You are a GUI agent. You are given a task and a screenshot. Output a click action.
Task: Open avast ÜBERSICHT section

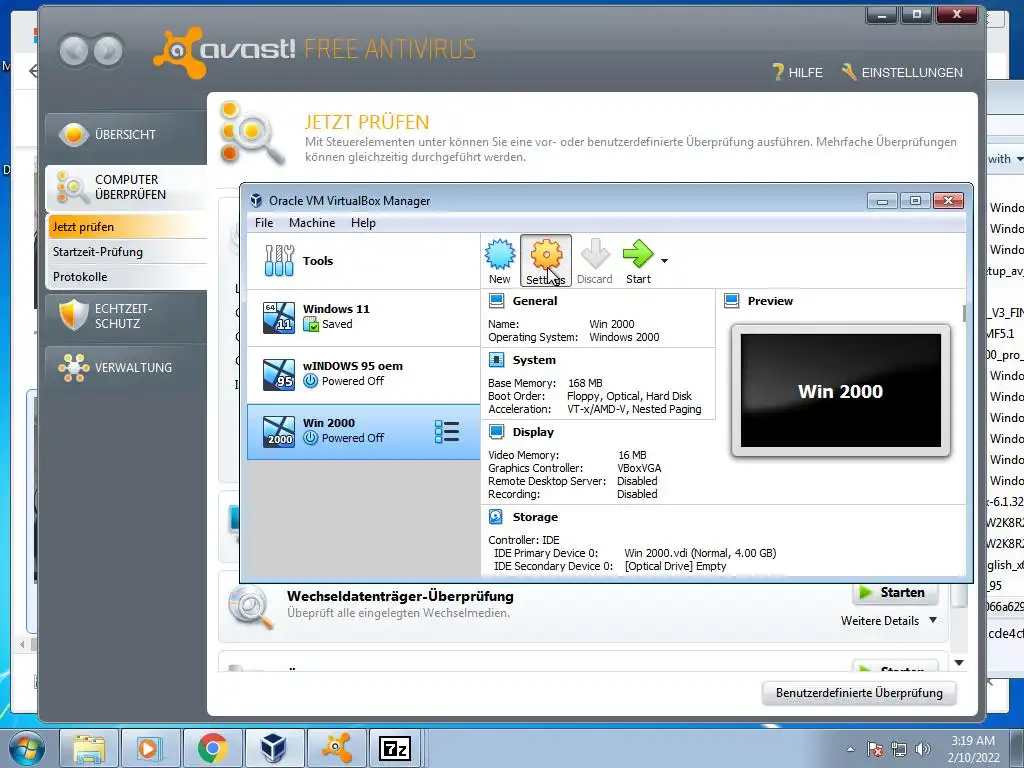pos(125,135)
